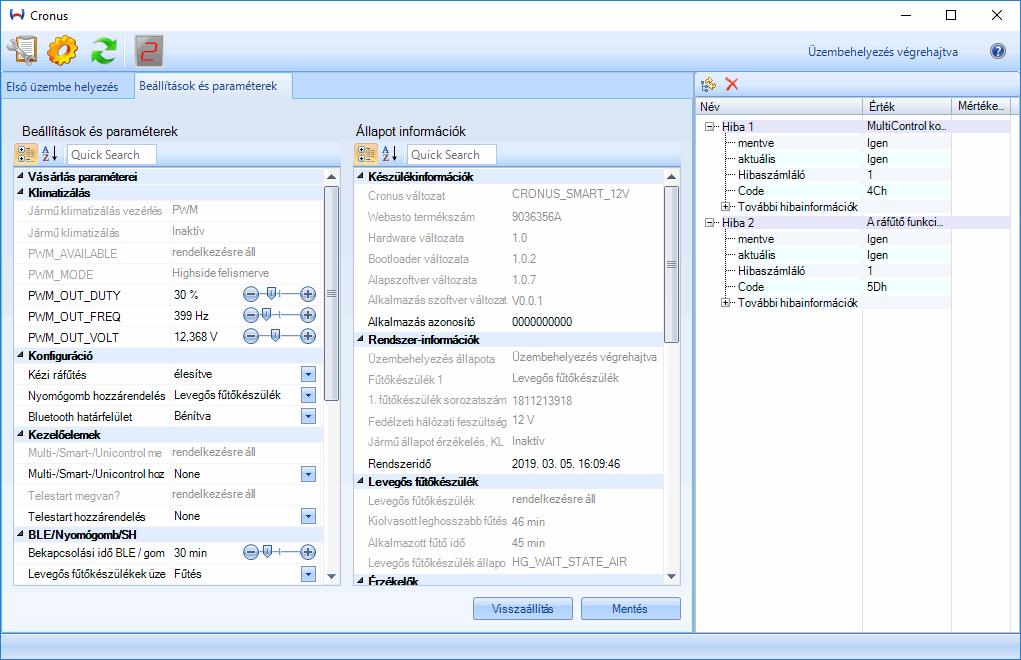Increase PWM_OUT_FREQ with plus button

(308, 316)
